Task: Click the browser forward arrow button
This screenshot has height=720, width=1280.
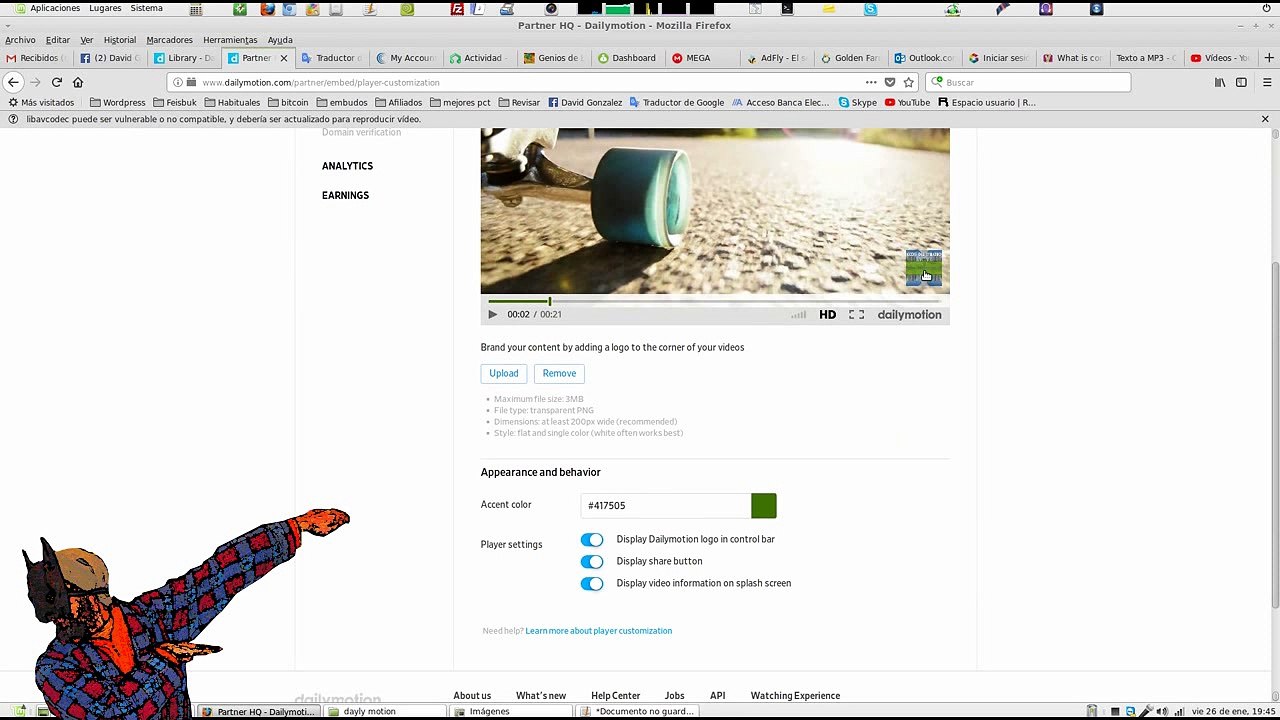Action: click(35, 82)
